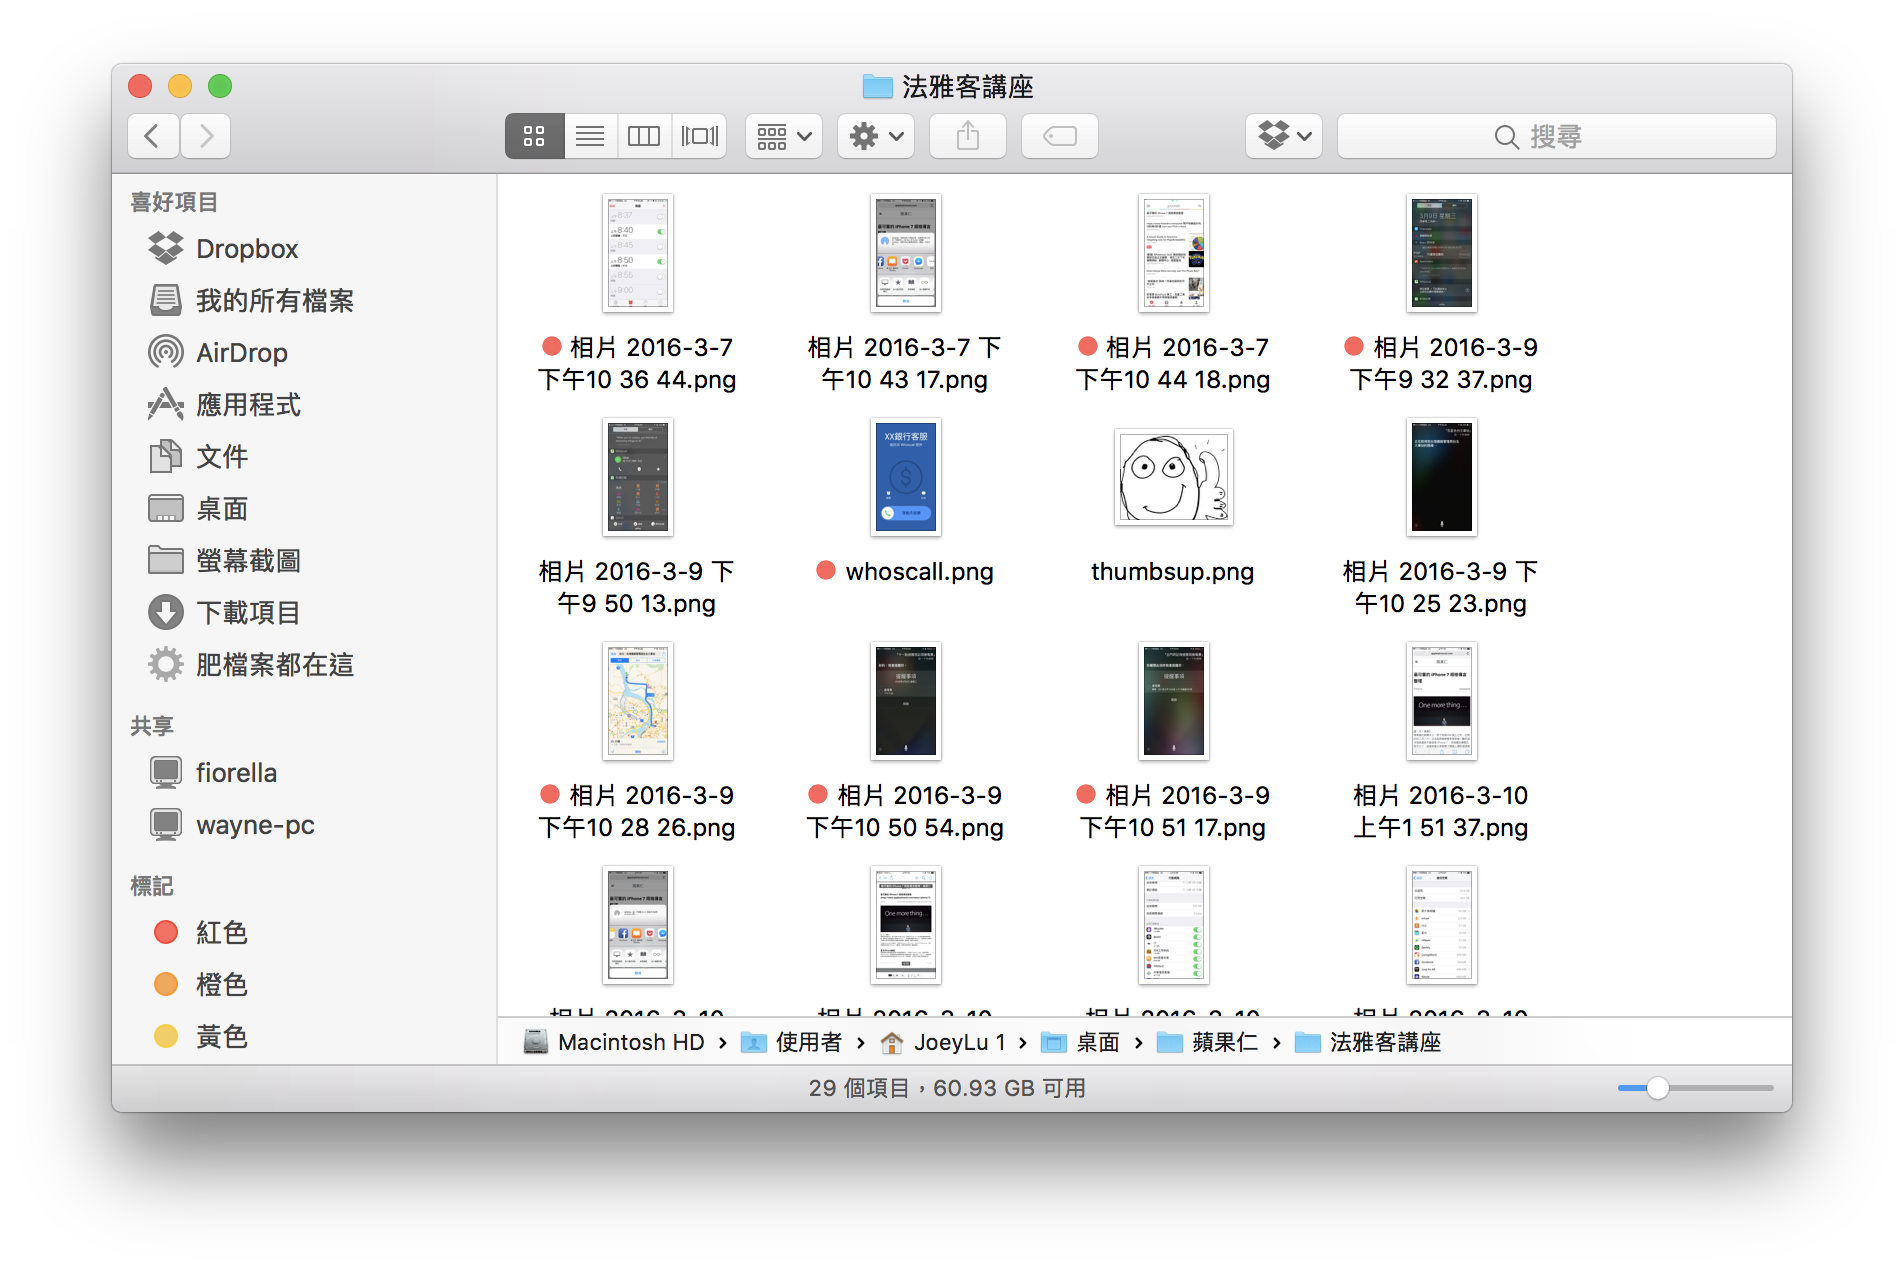Go forward with the right chevron button

(x=205, y=136)
